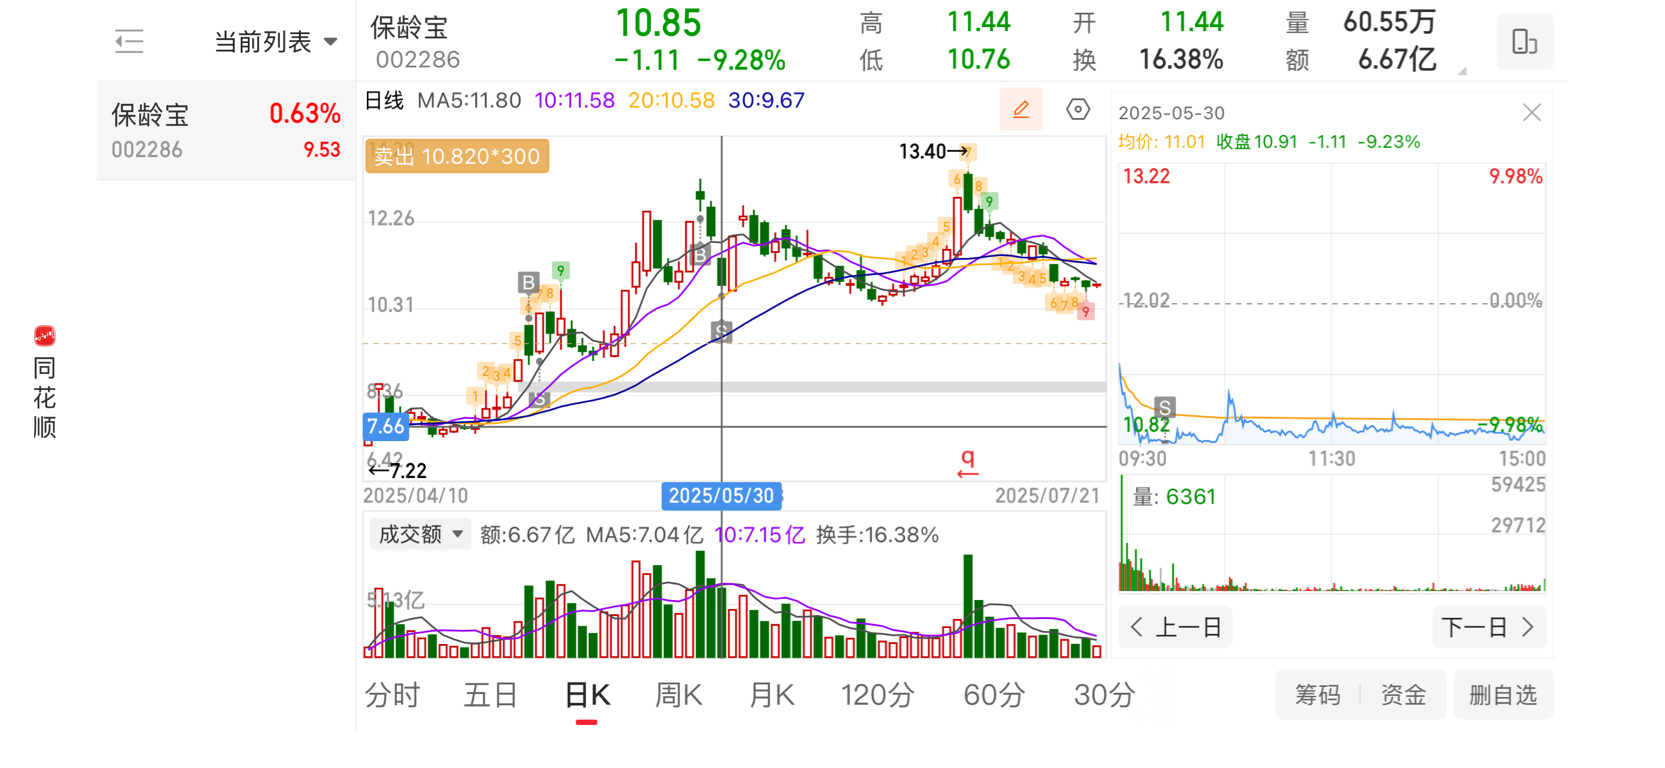Screen dimensions: 1665x768
Task: Go to next day 下一日
Action: click(1489, 627)
